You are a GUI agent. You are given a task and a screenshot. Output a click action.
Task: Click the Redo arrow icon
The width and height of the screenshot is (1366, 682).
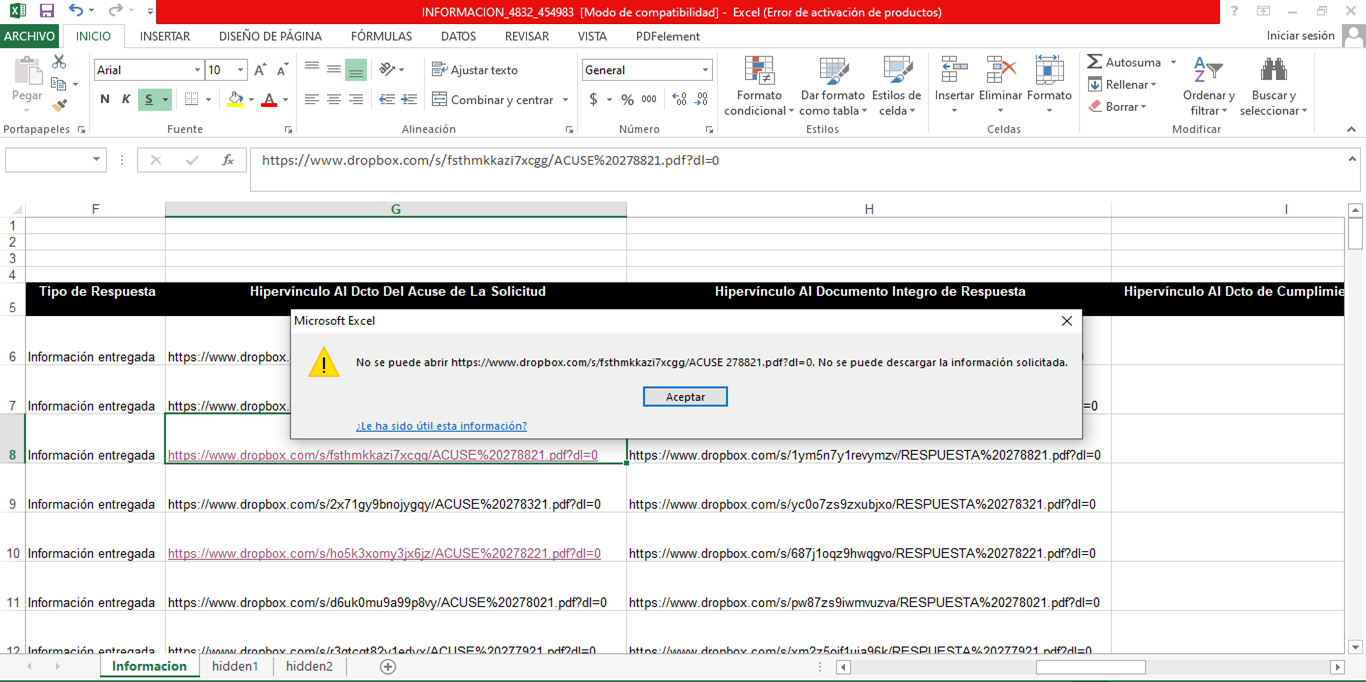coord(115,11)
